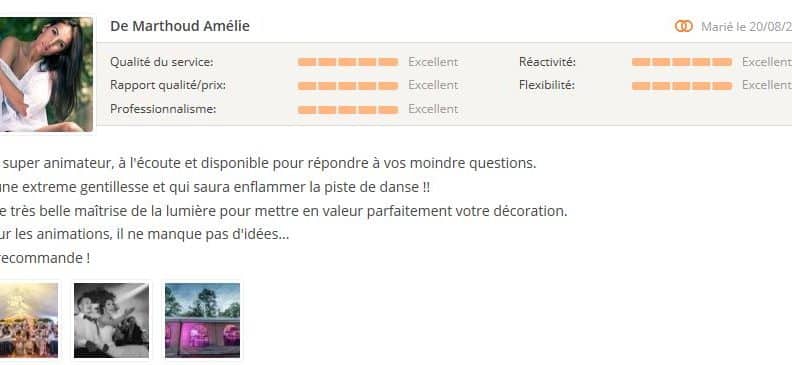
Task: Click the Rapport qualité/prix label
Action: click(x=168, y=85)
